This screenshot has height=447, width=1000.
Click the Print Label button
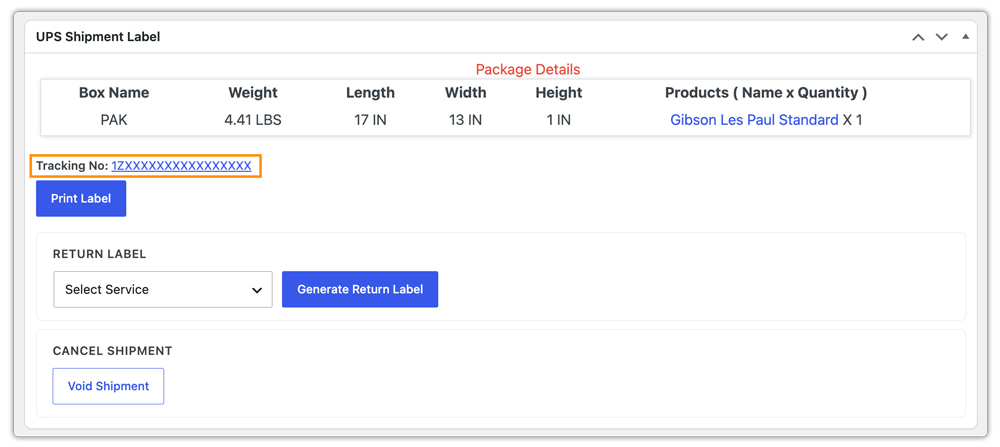(81, 198)
